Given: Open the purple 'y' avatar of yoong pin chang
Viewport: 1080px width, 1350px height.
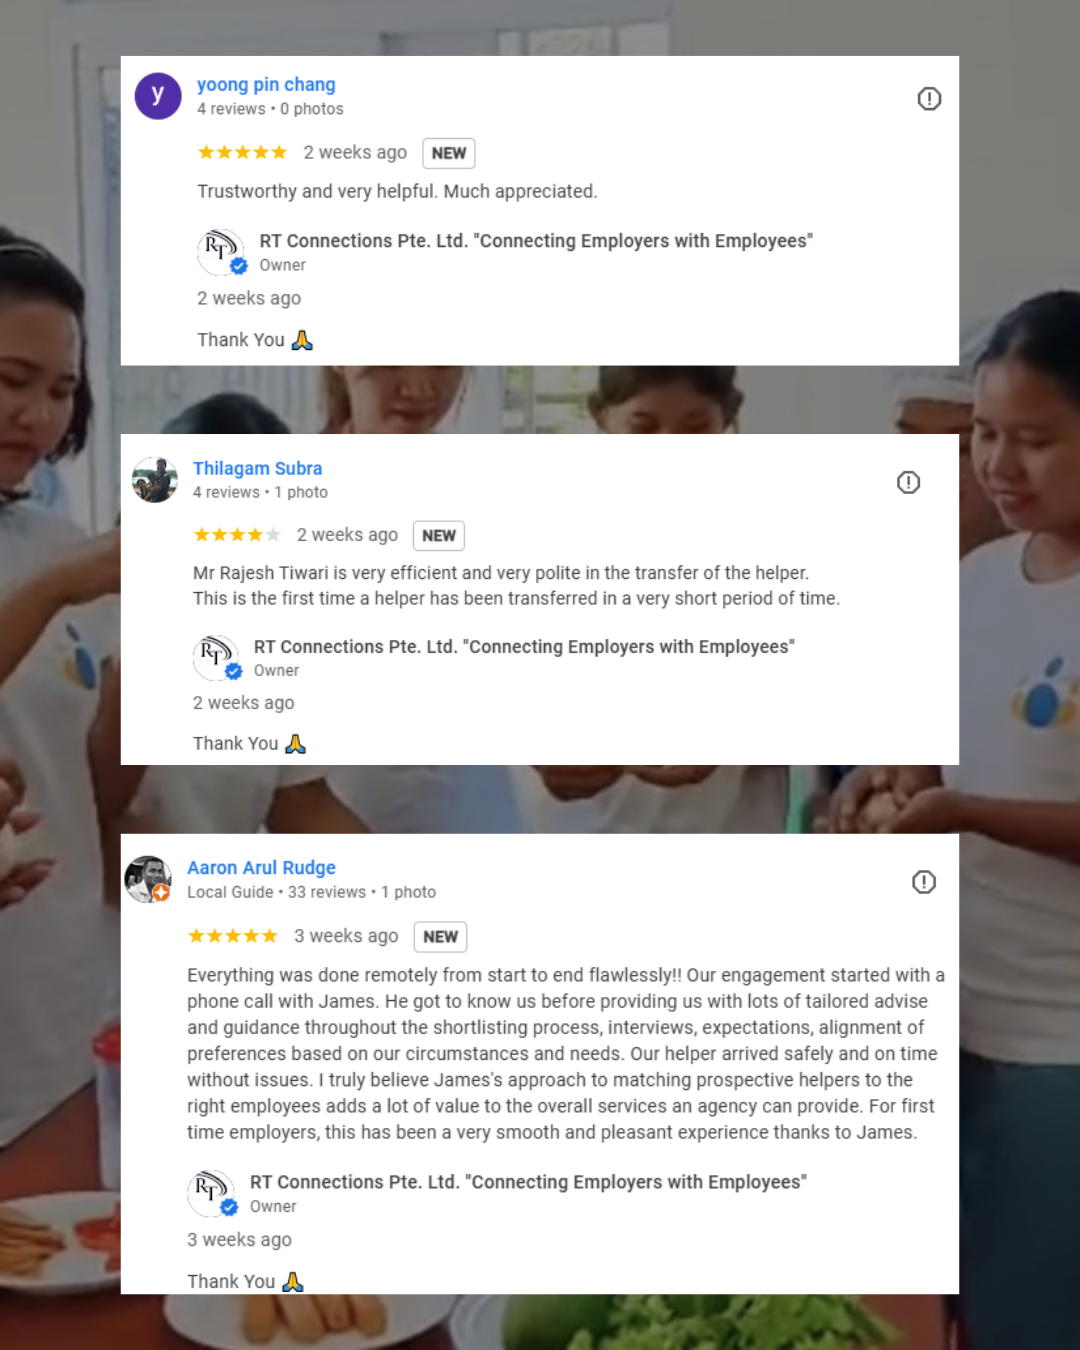Looking at the screenshot, I should pos(158,96).
